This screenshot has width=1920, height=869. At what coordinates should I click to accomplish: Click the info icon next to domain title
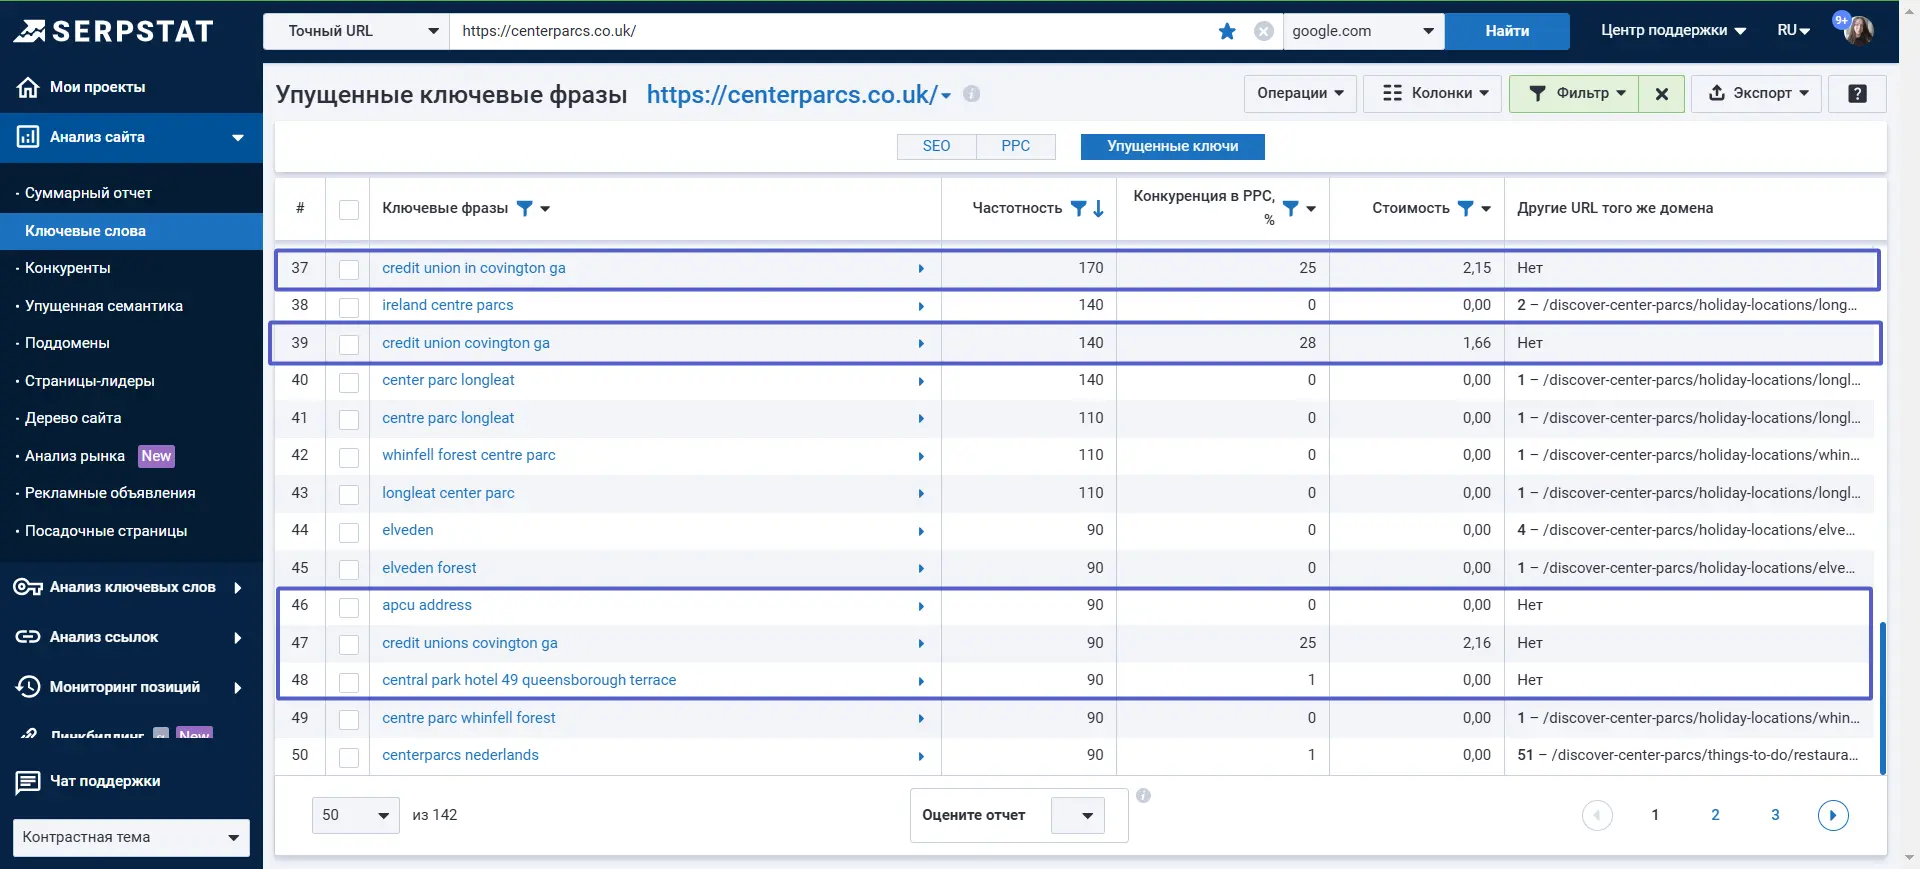point(971,94)
